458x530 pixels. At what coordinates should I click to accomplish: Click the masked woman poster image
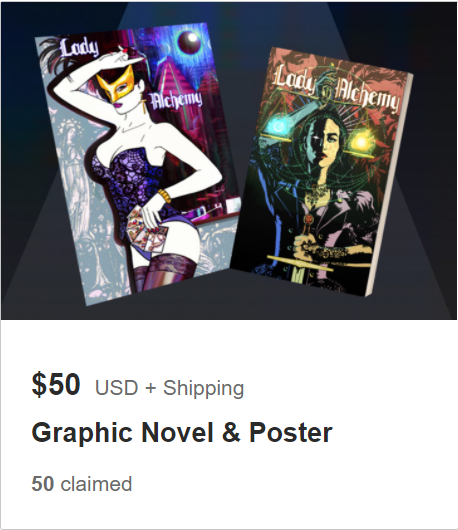137,164
